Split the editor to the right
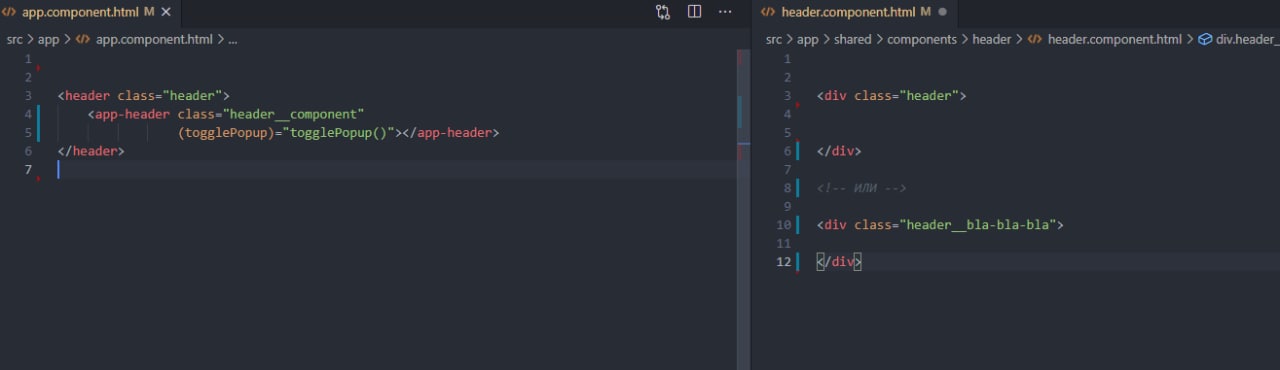Screen dimensions: 1280x370 tap(694, 12)
